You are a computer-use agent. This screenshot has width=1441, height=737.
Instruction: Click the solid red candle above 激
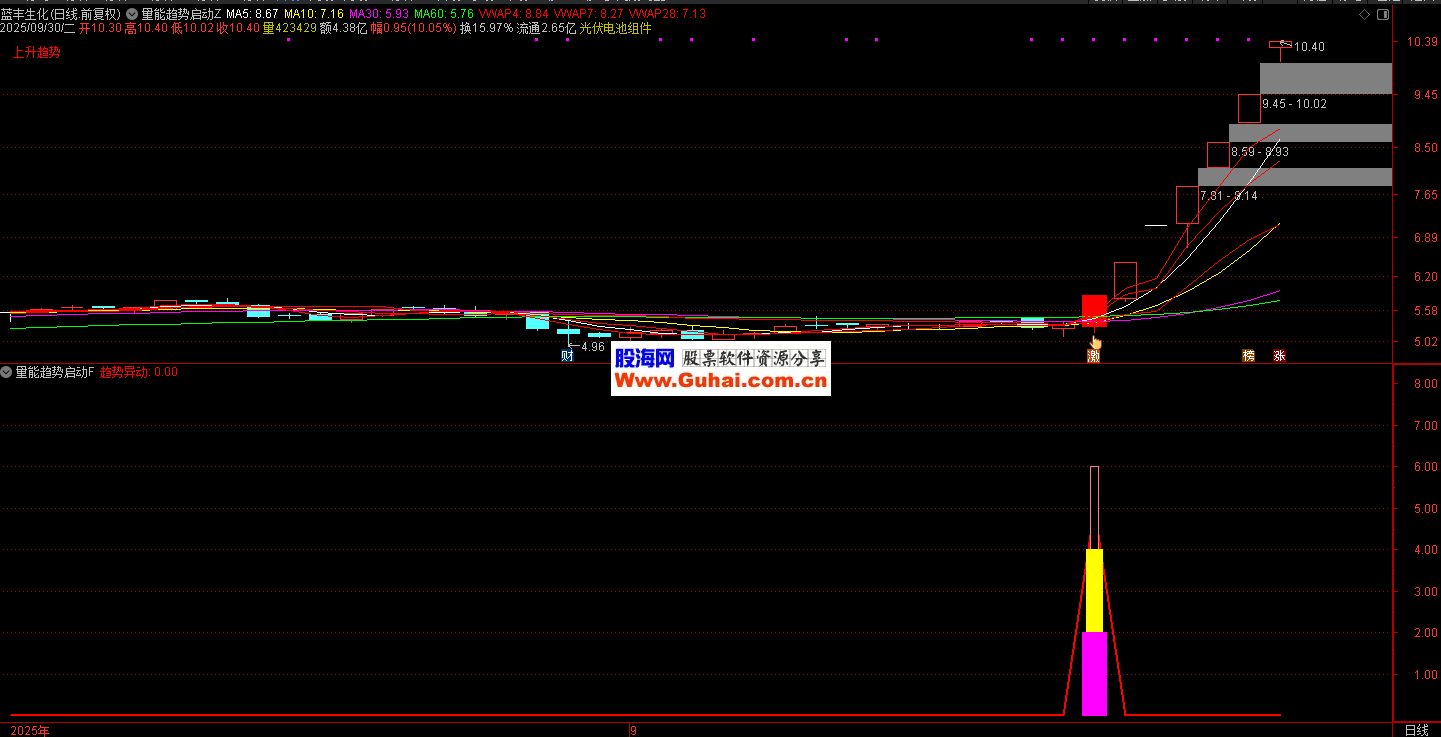coord(1094,310)
